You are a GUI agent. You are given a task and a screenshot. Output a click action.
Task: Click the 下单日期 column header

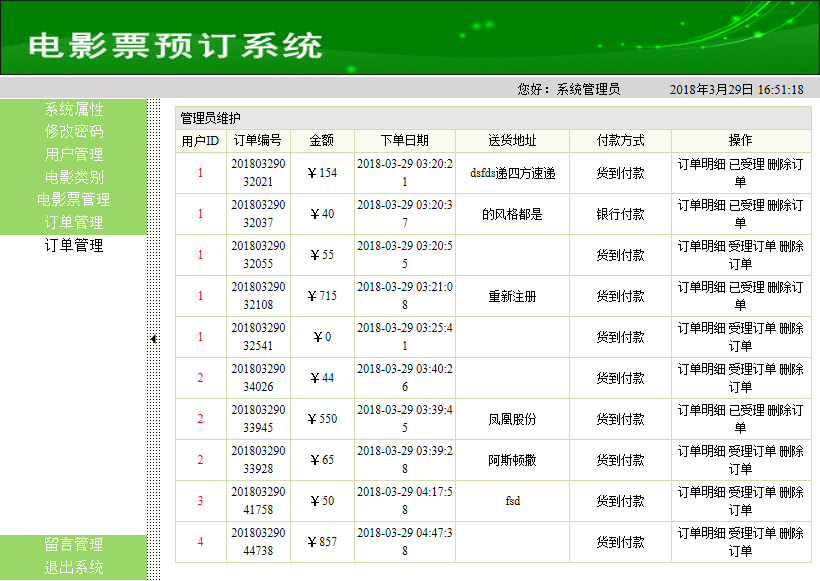pos(404,141)
